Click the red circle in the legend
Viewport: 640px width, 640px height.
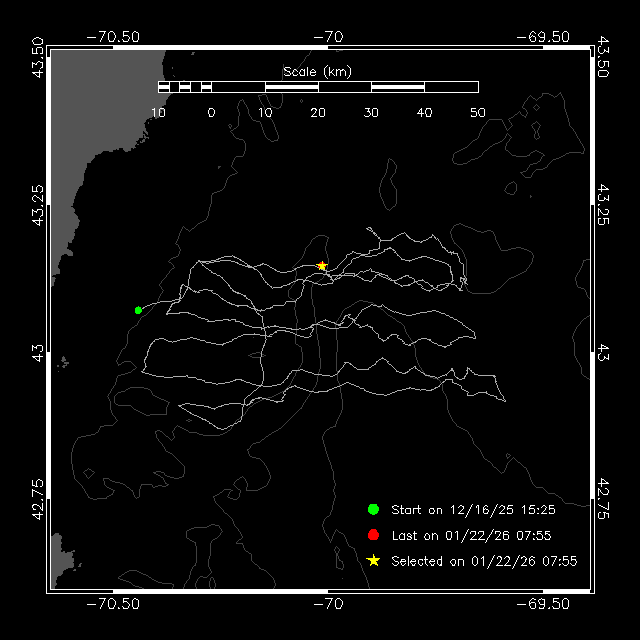pyautogui.click(x=374, y=535)
